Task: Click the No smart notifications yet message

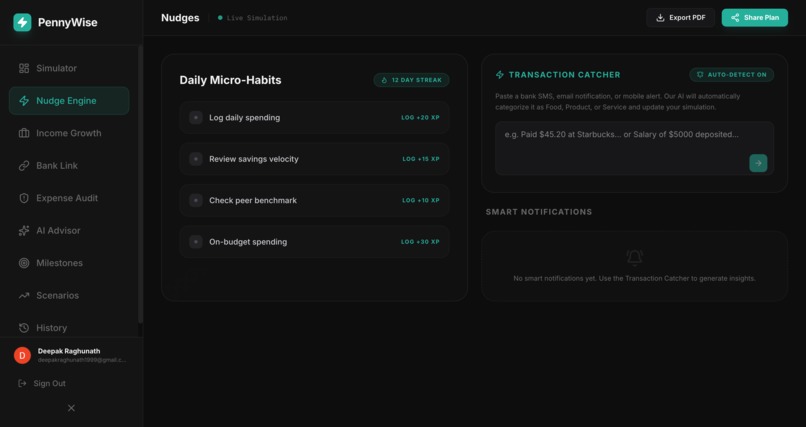Action: click(634, 279)
